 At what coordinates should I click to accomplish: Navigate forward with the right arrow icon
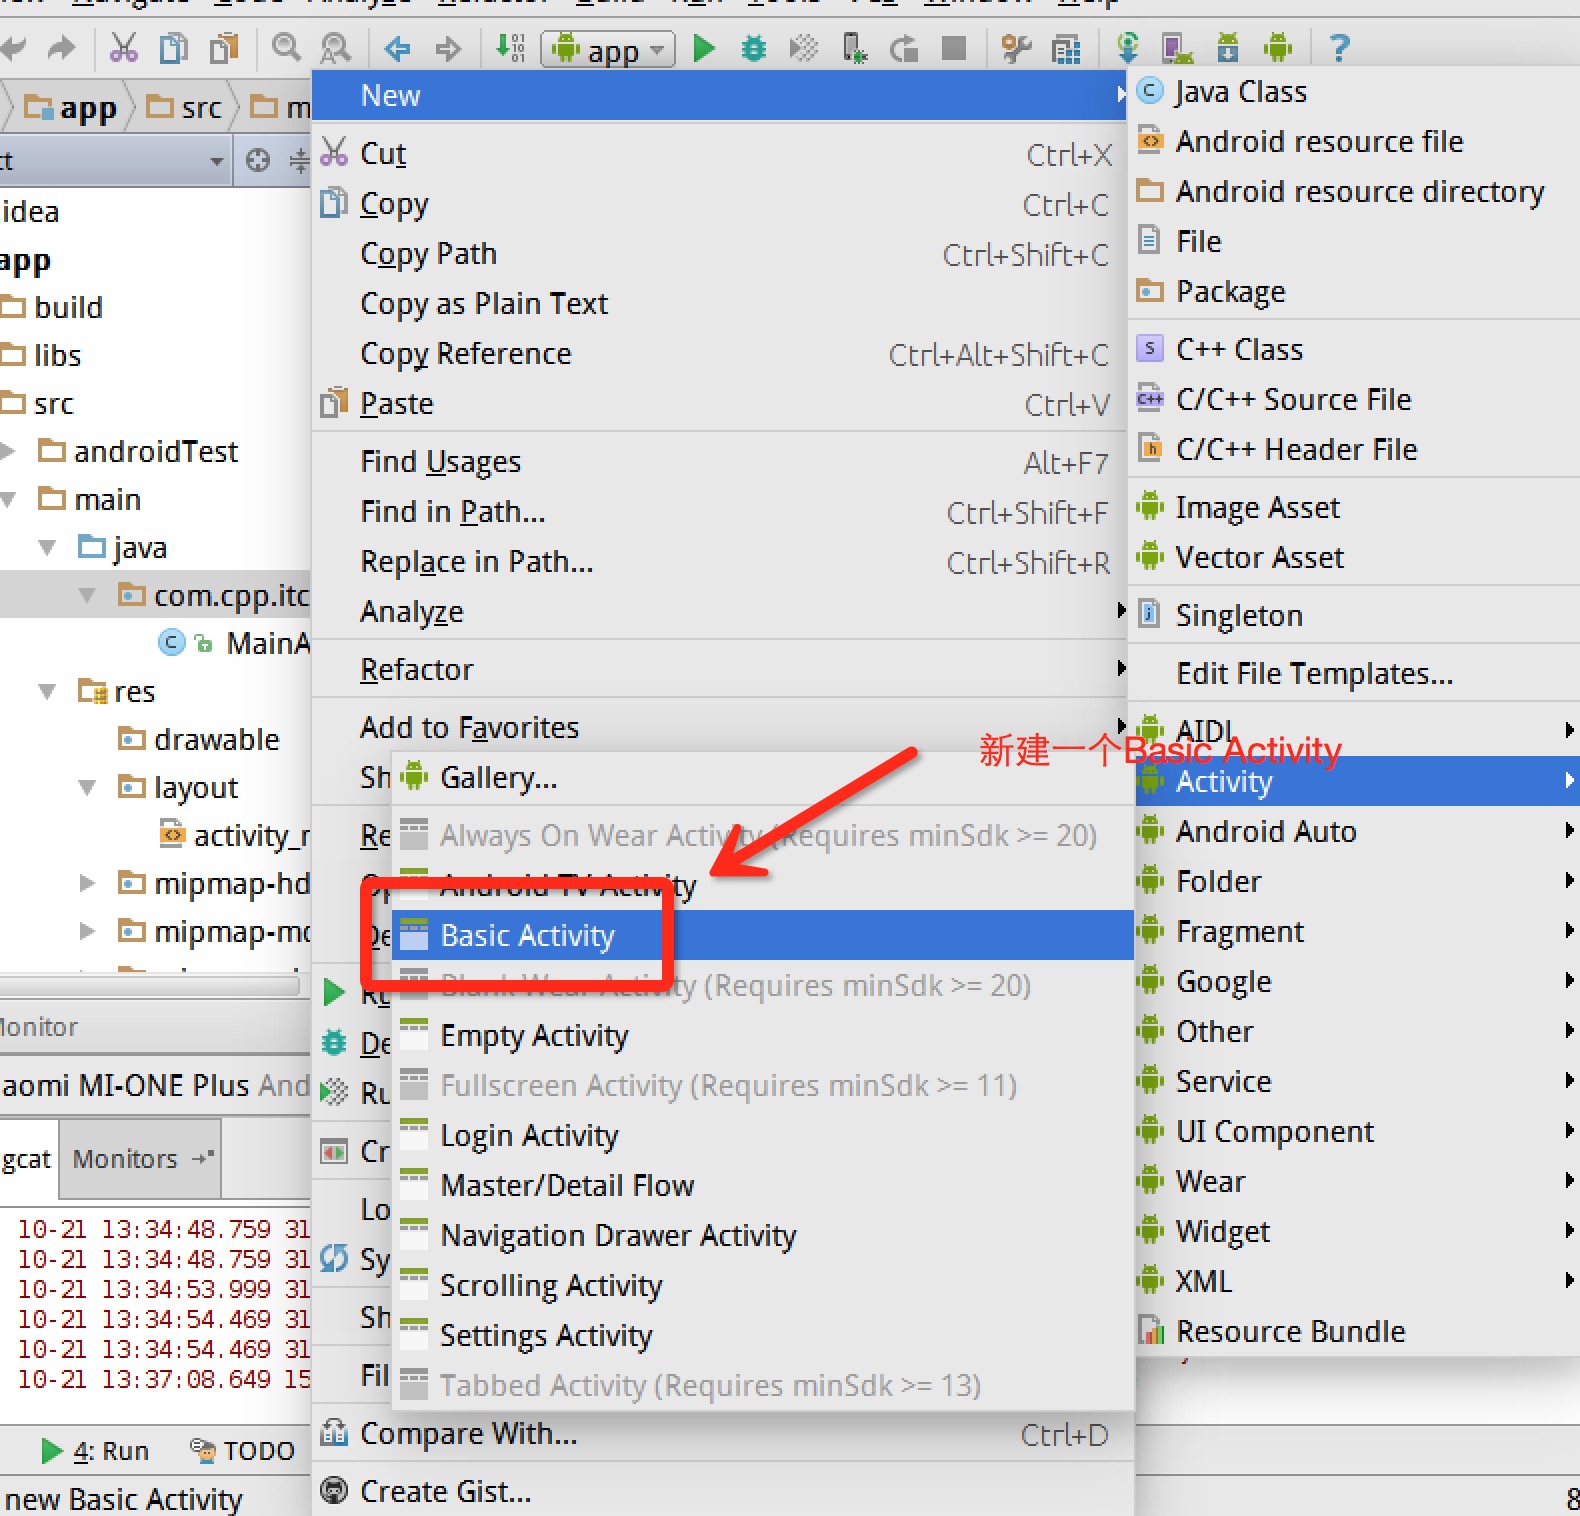point(448,47)
